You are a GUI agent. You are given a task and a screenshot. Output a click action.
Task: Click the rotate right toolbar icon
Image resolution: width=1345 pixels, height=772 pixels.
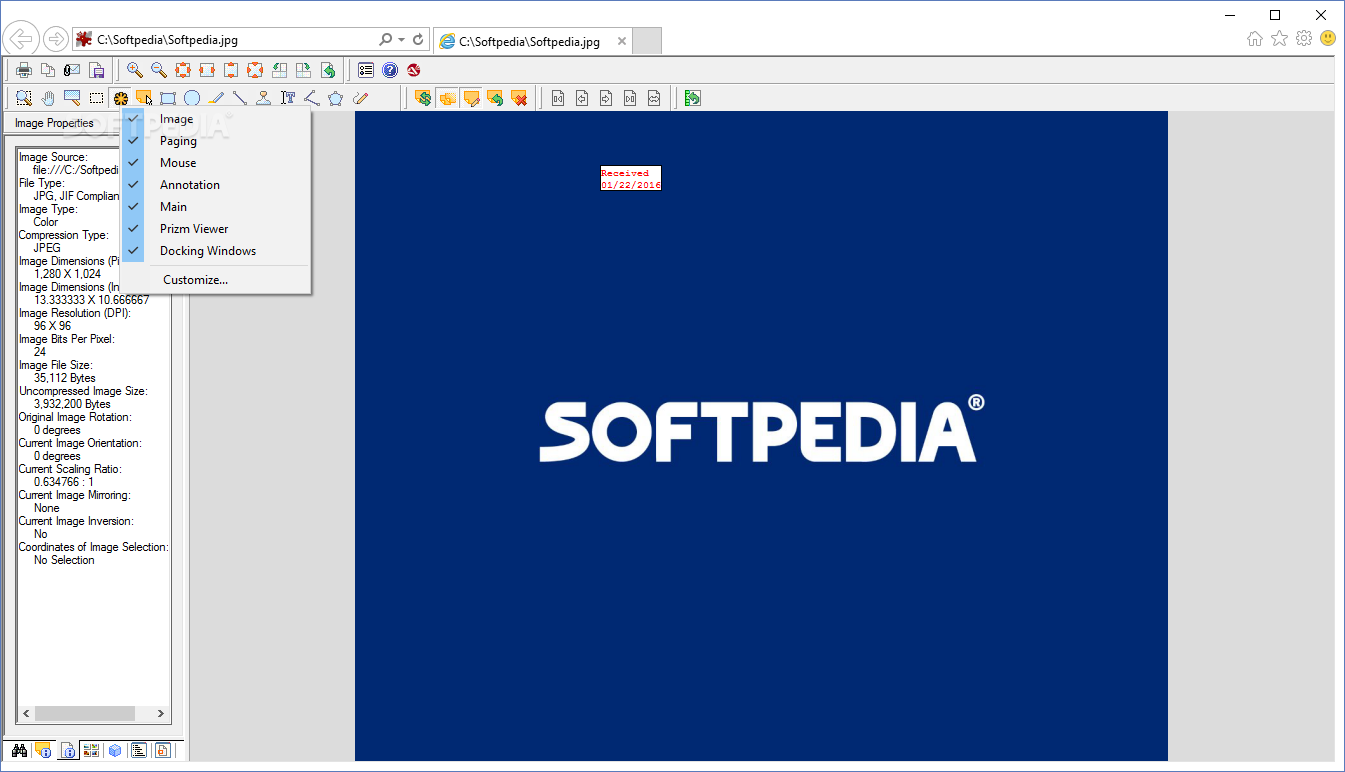303,70
